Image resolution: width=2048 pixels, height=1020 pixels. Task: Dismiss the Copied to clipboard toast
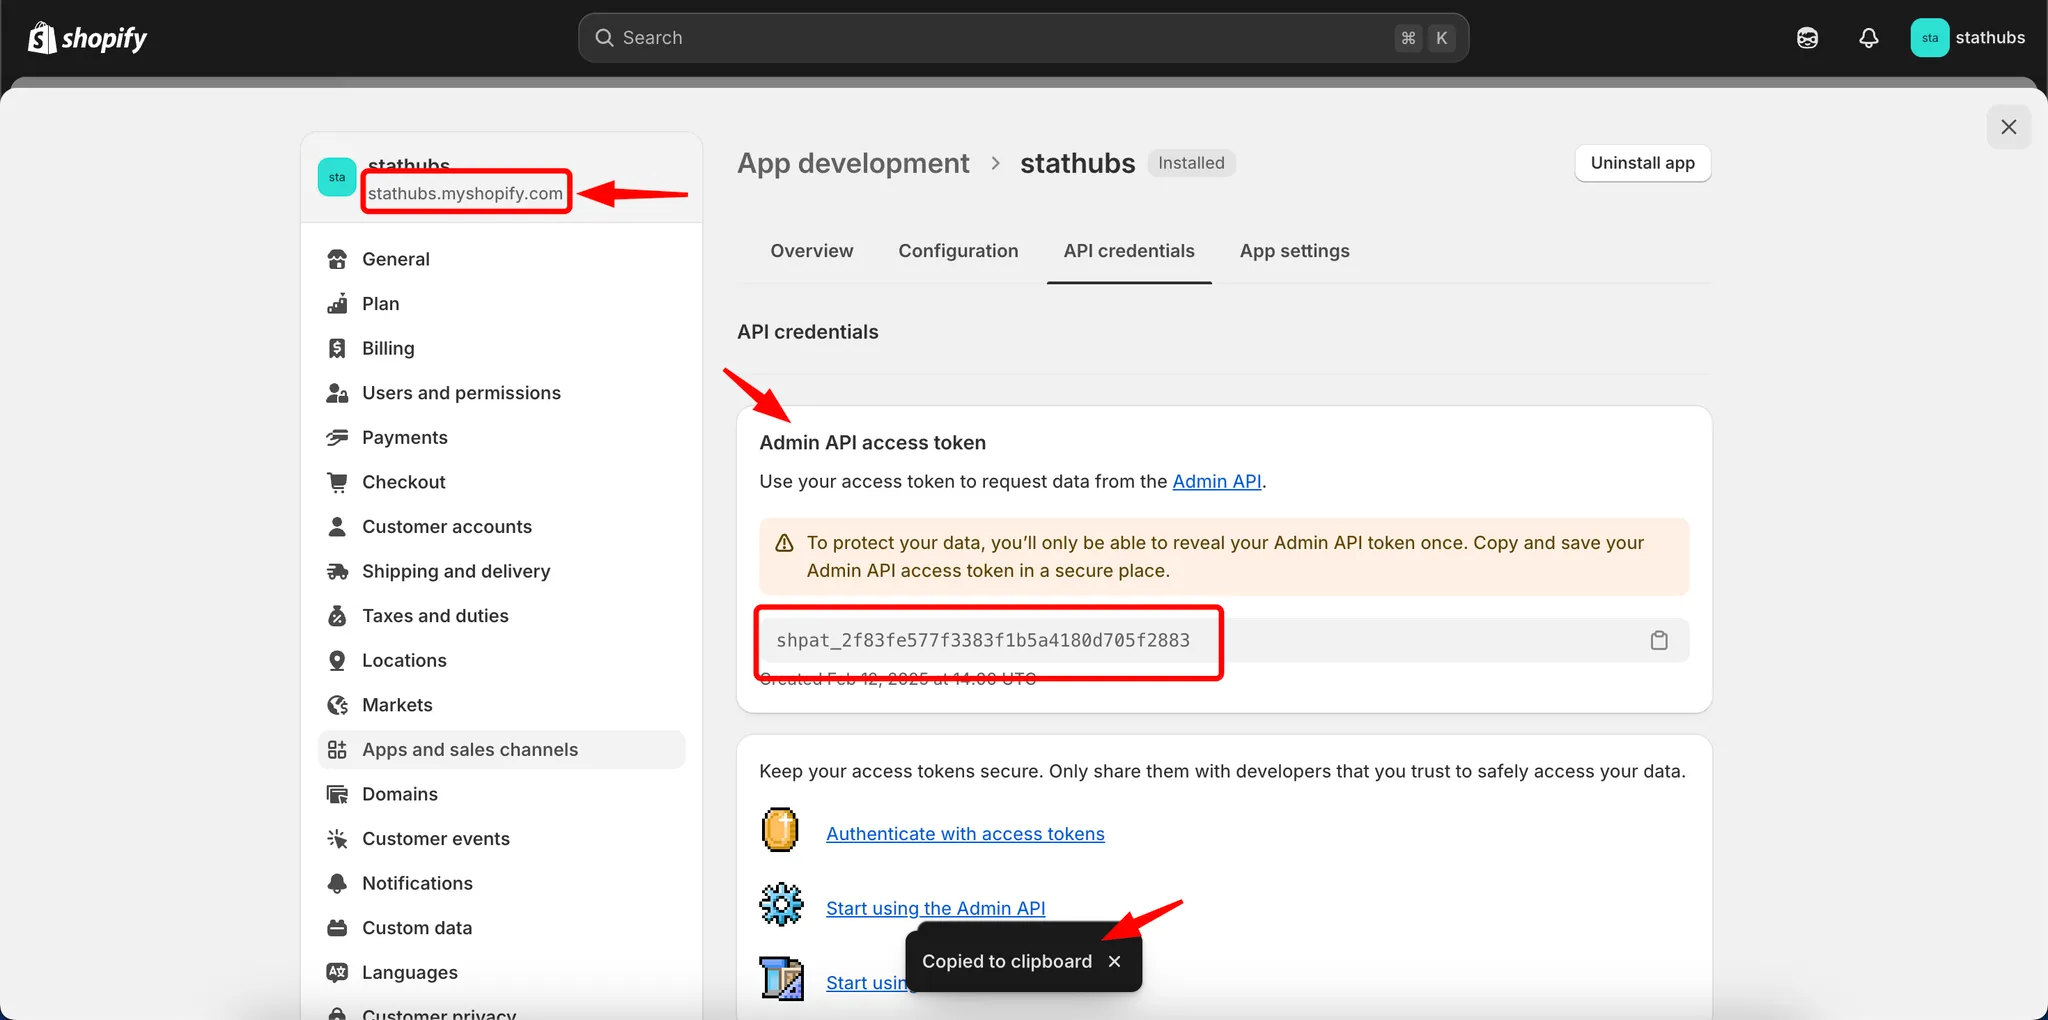pyautogui.click(x=1114, y=961)
